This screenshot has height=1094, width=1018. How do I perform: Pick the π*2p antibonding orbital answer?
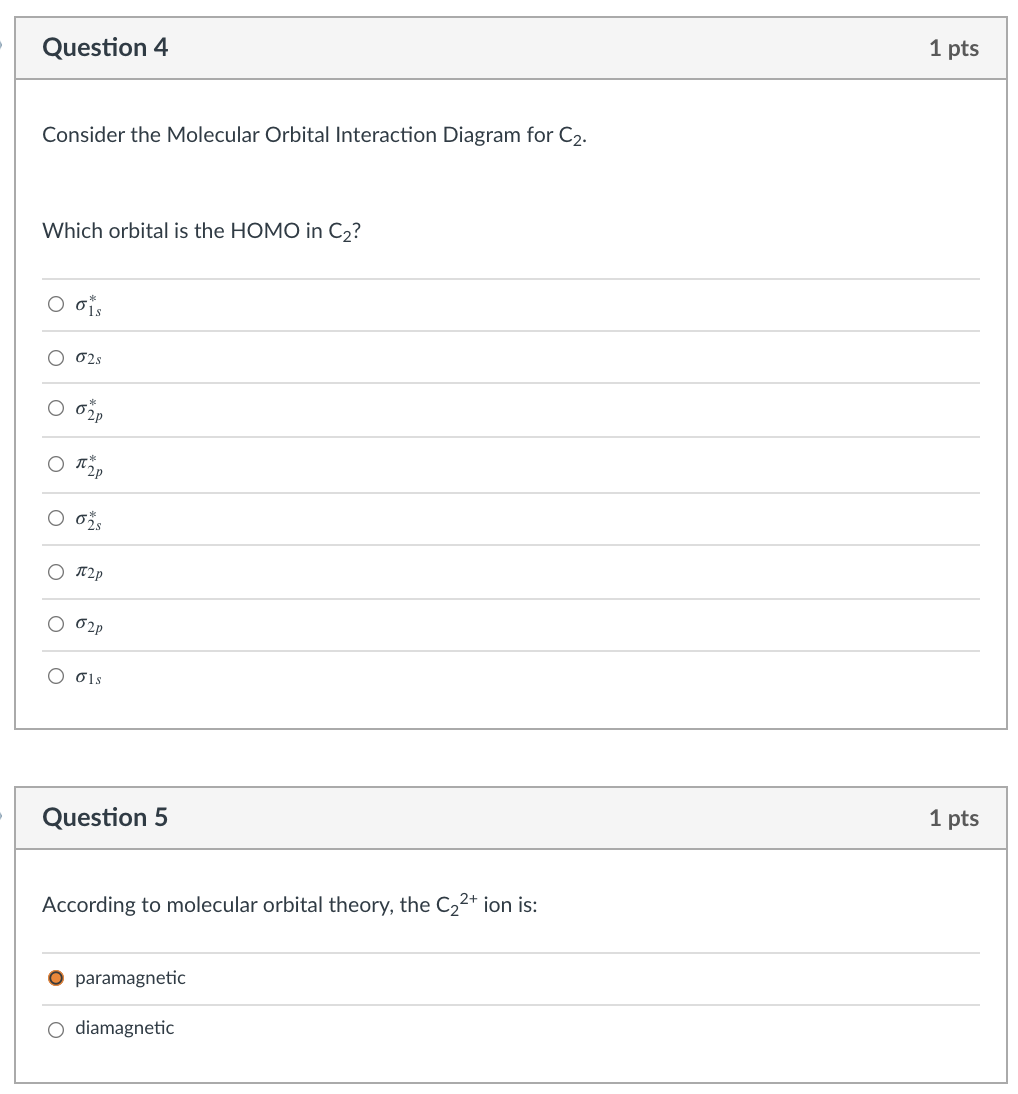point(56,464)
